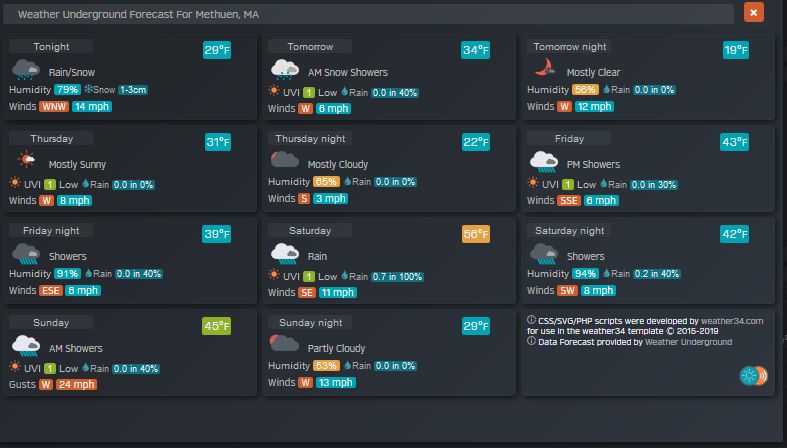
Task: Click the Friday night 91% humidity value
Action: tap(67, 274)
